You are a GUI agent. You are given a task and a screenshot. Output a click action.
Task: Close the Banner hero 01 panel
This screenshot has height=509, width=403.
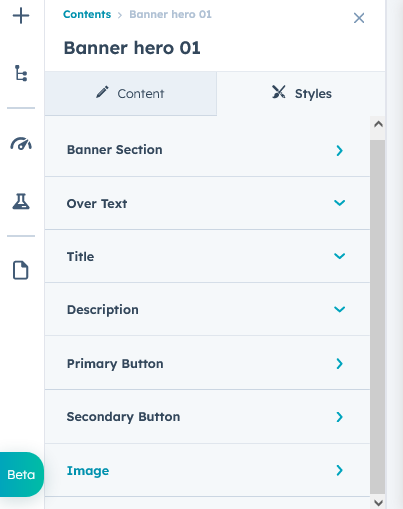coord(359,18)
